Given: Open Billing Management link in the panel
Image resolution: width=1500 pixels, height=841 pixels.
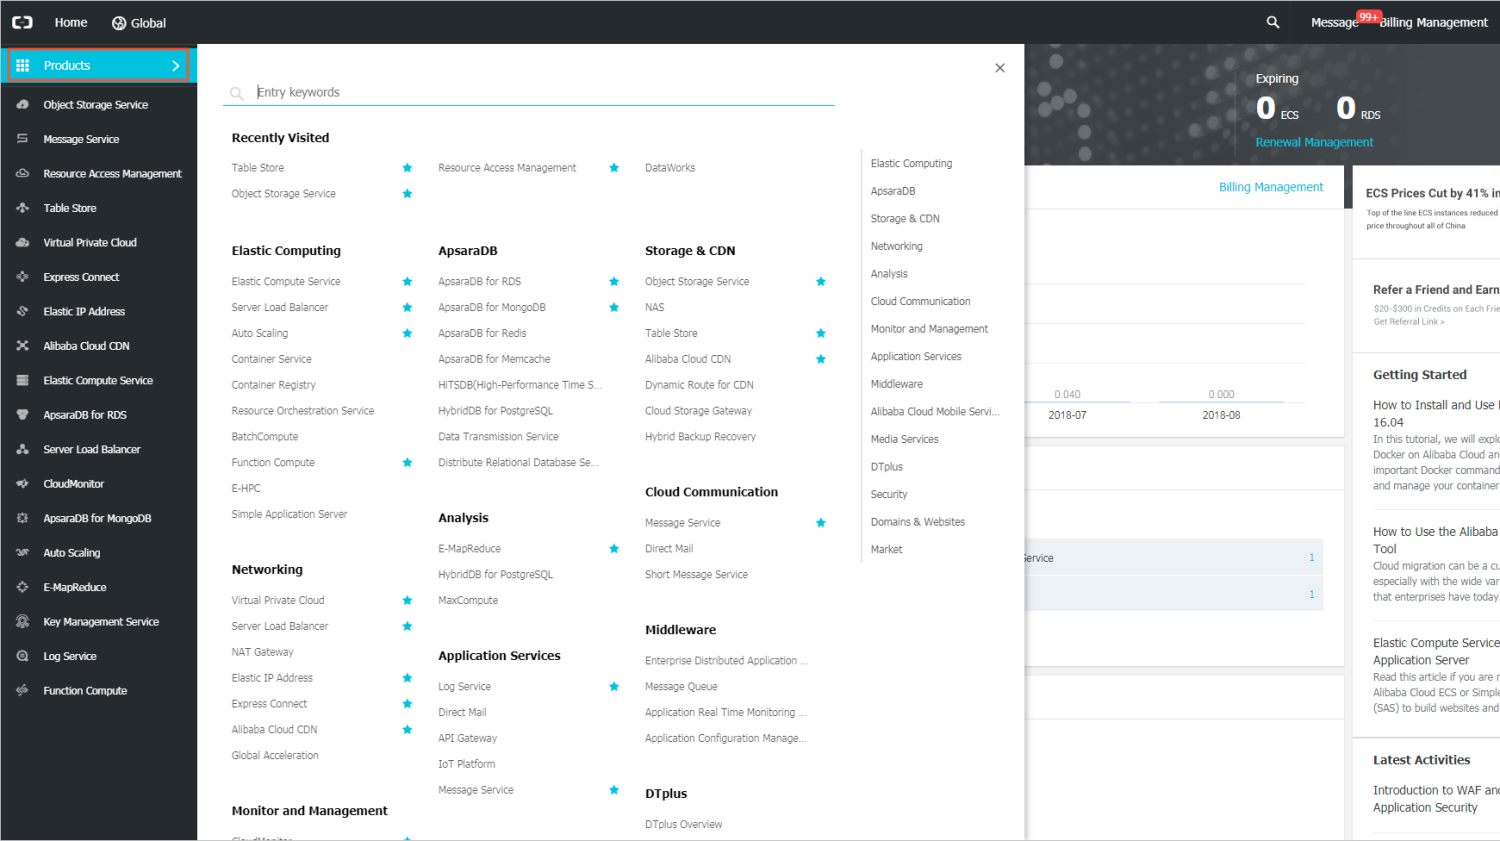Looking at the screenshot, I should click(x=1270, y=187).
